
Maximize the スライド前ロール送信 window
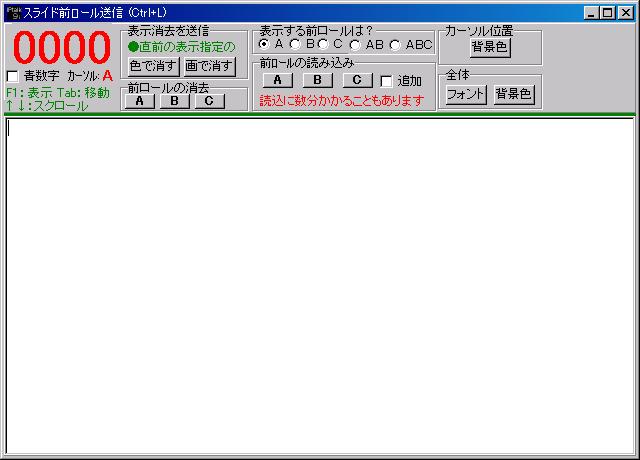click(607, 13)
